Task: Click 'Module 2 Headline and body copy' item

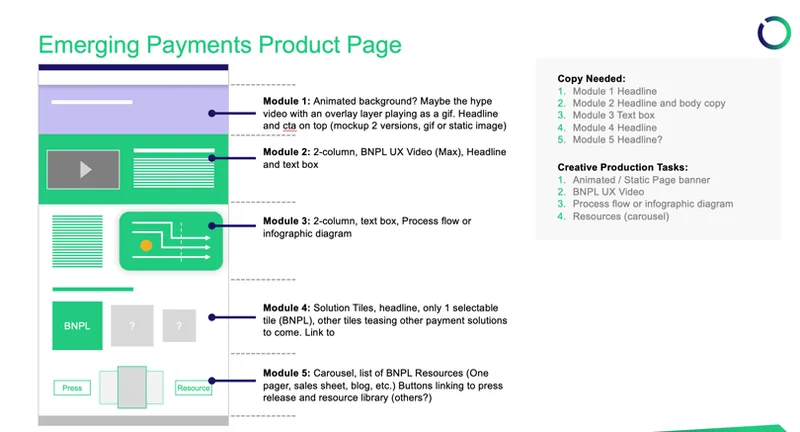Action: pyautogui.click(x=648, y=103)
